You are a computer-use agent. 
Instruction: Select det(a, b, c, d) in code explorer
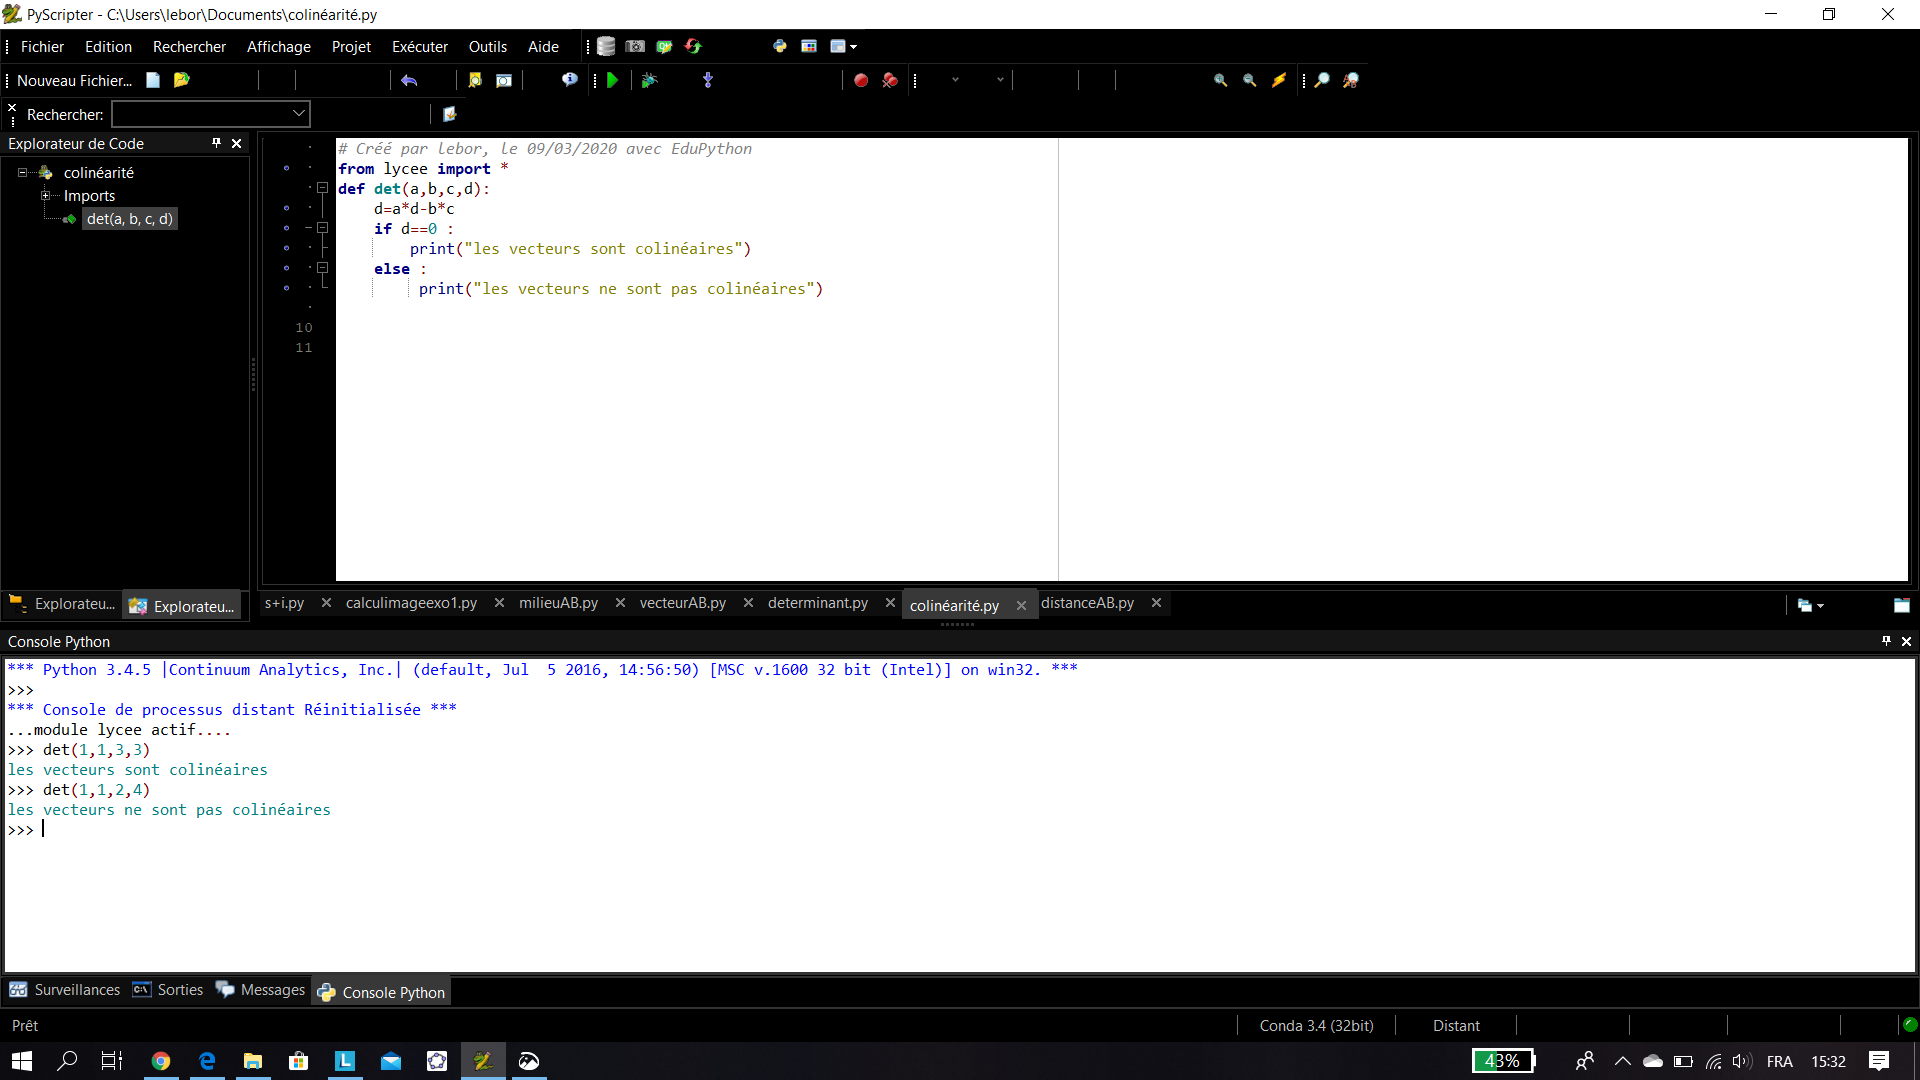[x=129, y=219]
